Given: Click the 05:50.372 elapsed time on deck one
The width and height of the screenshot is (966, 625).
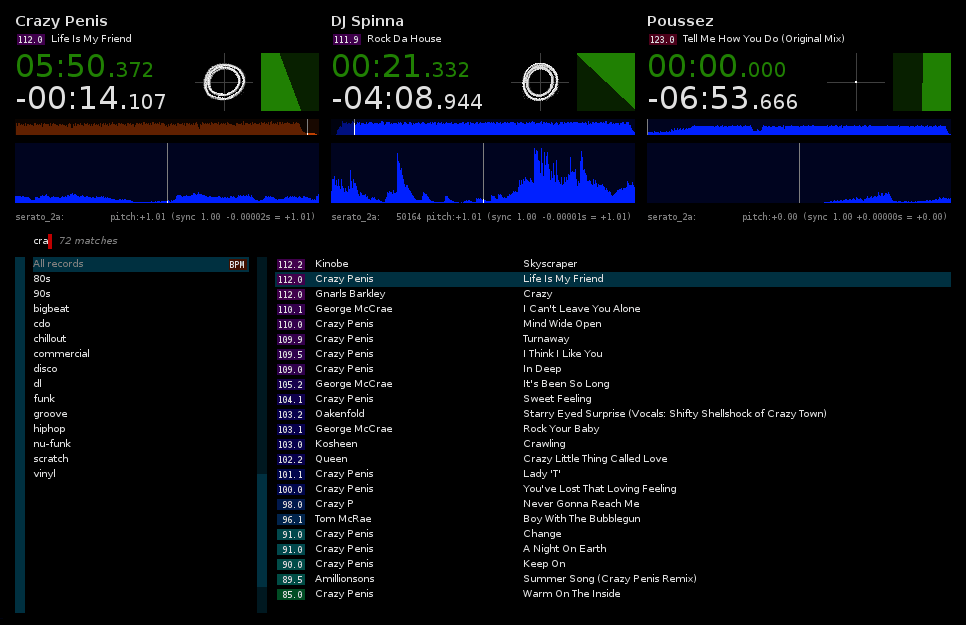Looking at the screenshot, I should pyautogui.click(x=84, y=67).
